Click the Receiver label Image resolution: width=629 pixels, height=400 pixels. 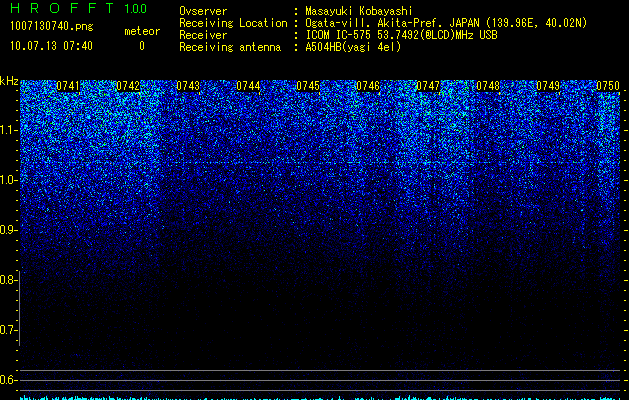pos(203,35)
